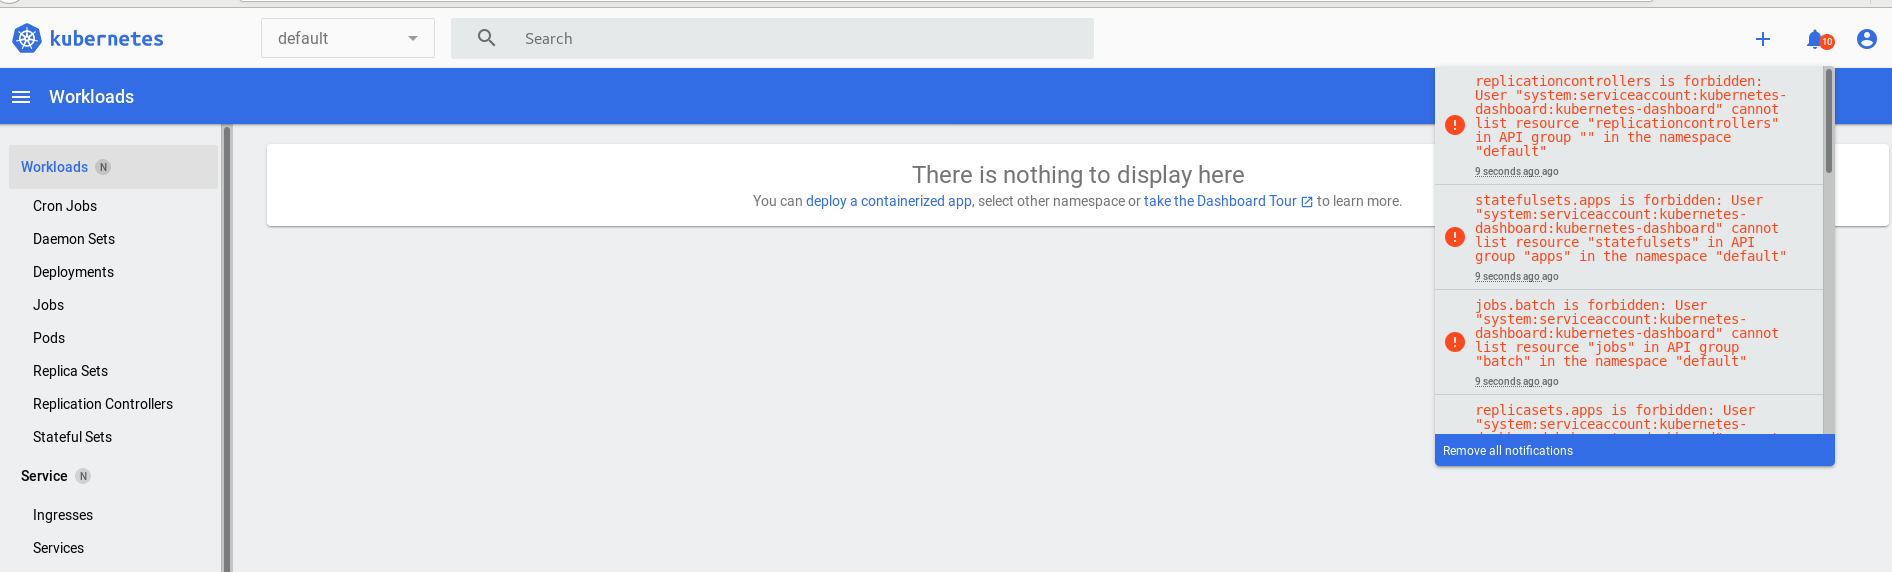Open the hamburger navigation menu
This screenshot has height=572, width=1892.
tap(21, 97)
